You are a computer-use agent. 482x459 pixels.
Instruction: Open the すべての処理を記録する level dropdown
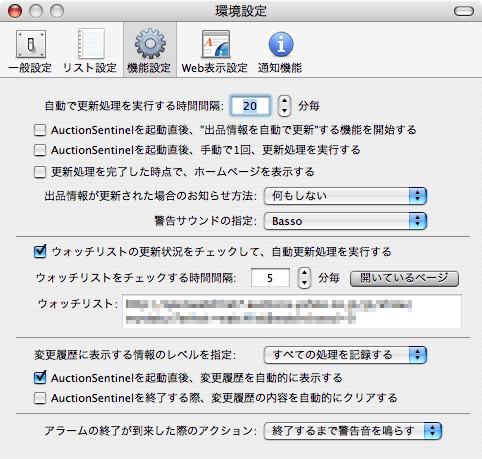click(x=345, y=355)
